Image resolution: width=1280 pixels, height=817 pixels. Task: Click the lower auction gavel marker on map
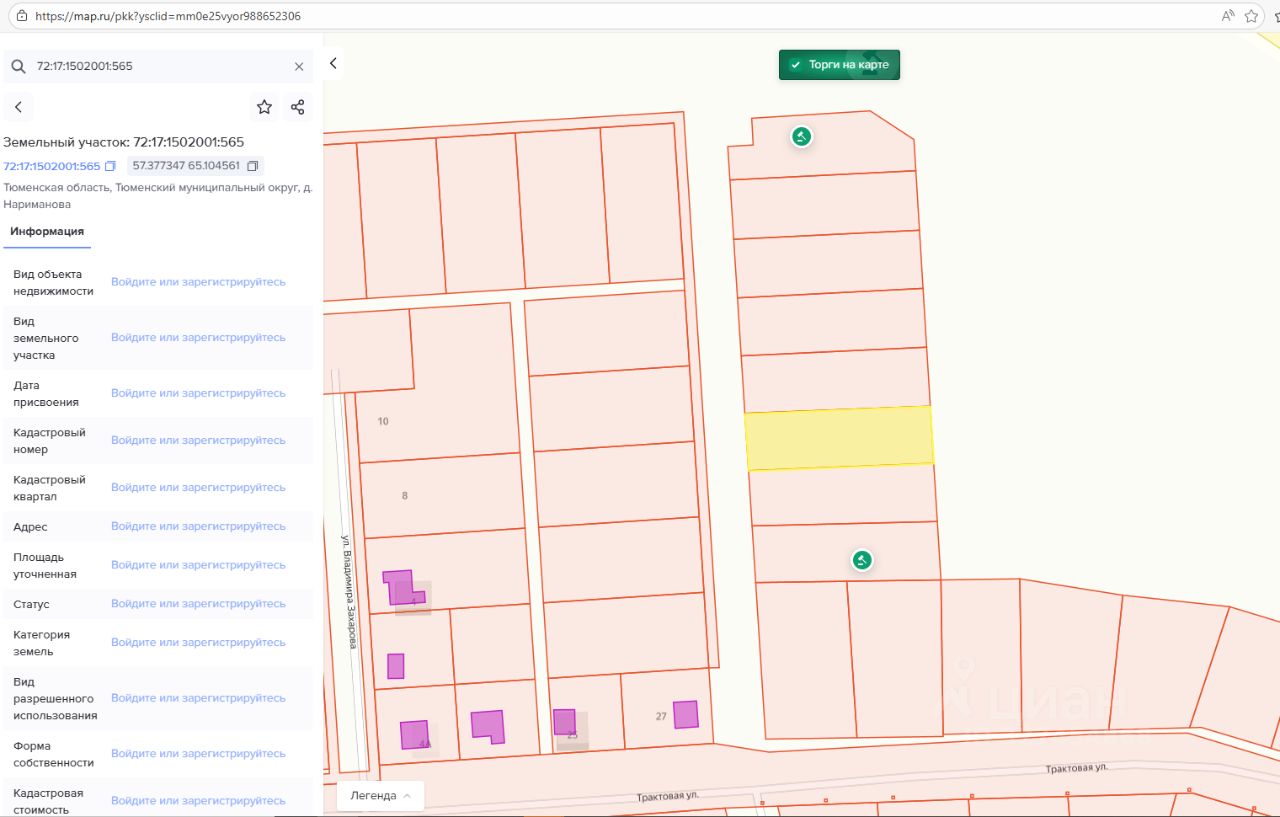(862, 560)
